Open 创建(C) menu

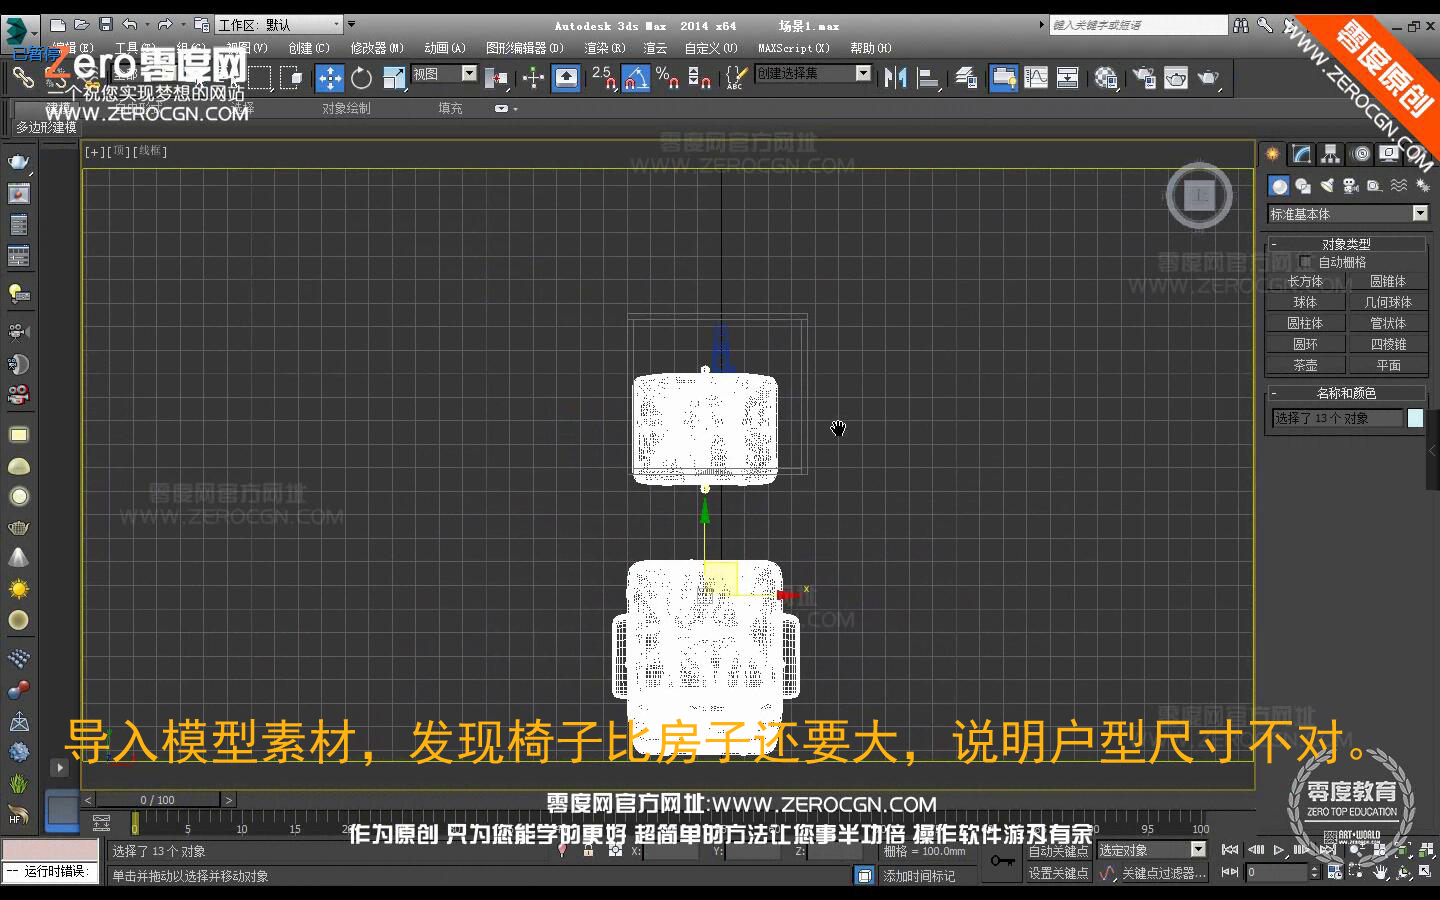[x=309, y=48]
